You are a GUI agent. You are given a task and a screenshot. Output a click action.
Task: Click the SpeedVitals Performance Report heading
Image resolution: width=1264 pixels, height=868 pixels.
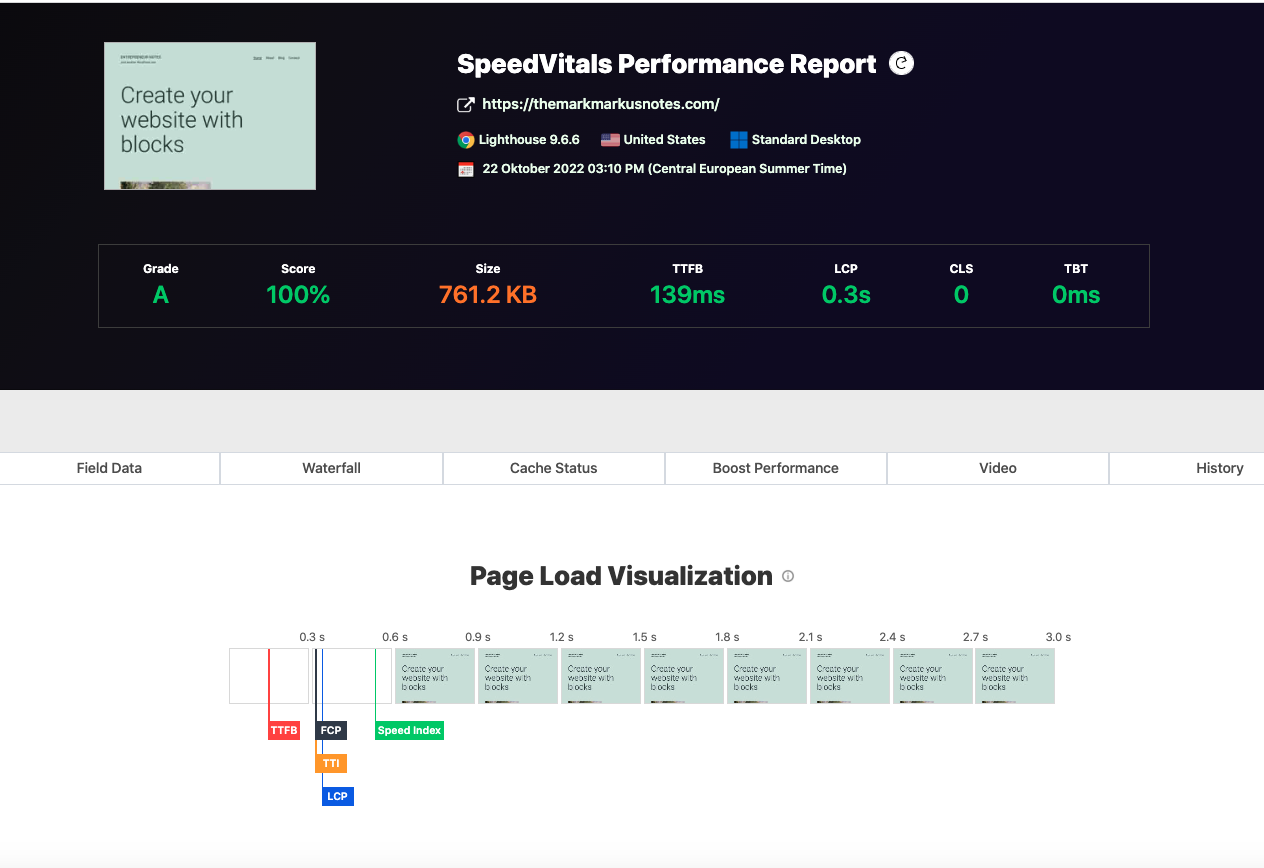coord(667,64)
